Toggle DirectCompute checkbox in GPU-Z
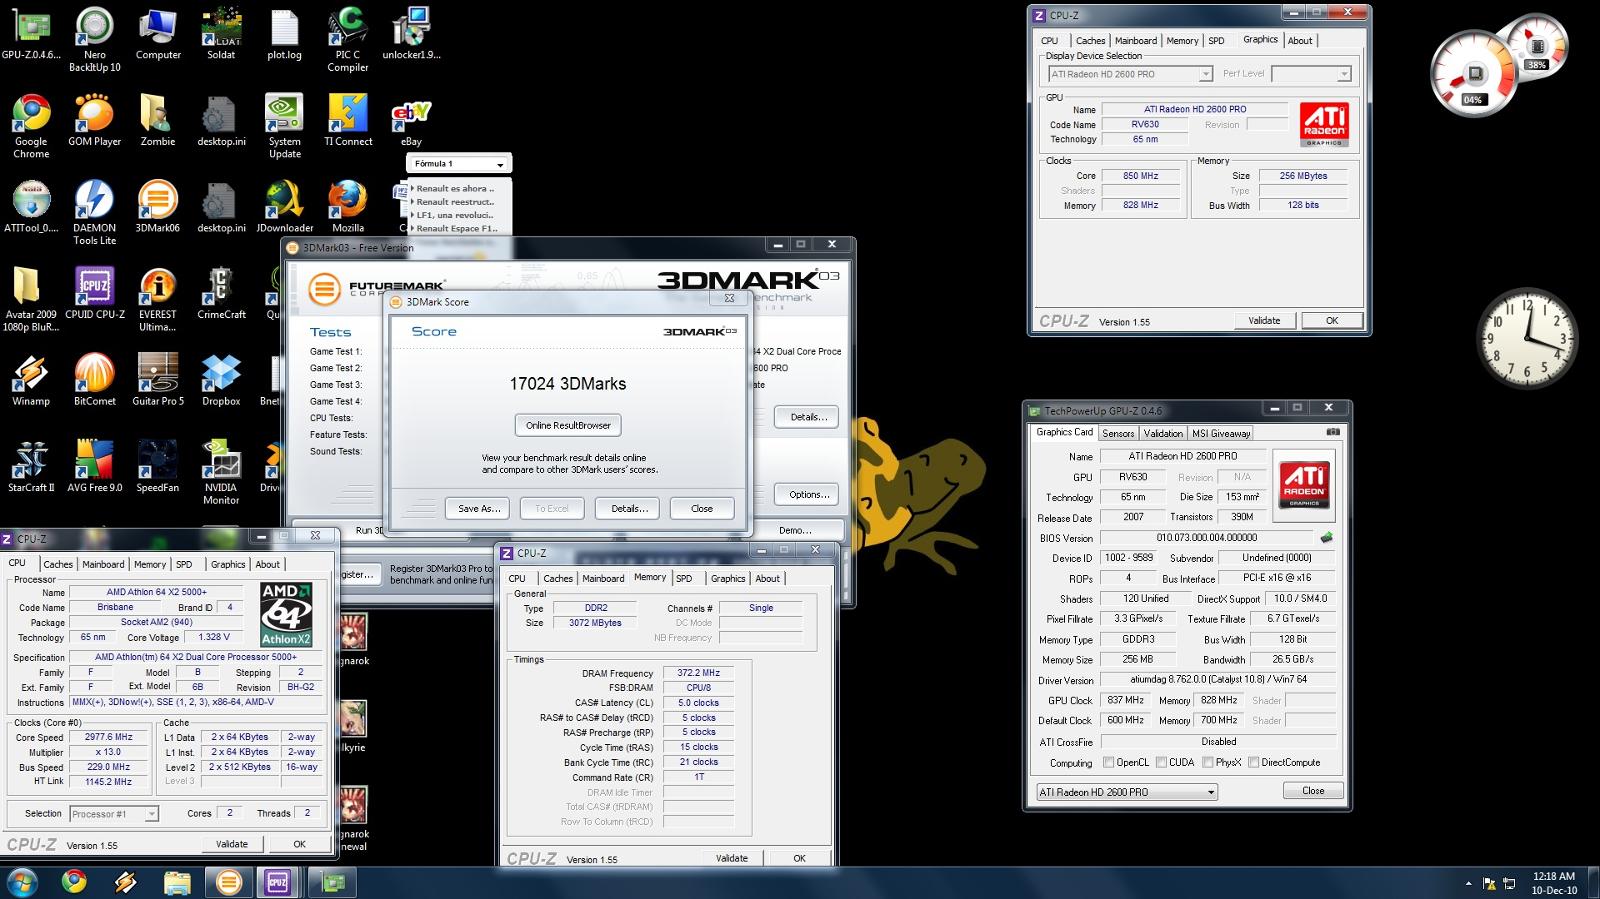This screenshot has width=1600, height=899. click(1253, 762)
